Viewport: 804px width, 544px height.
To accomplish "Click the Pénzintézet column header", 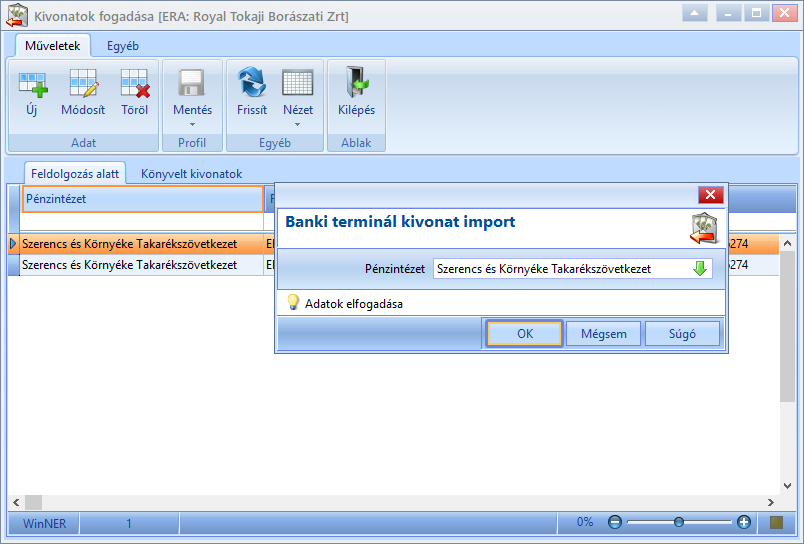I will click(x=143, y=199).
